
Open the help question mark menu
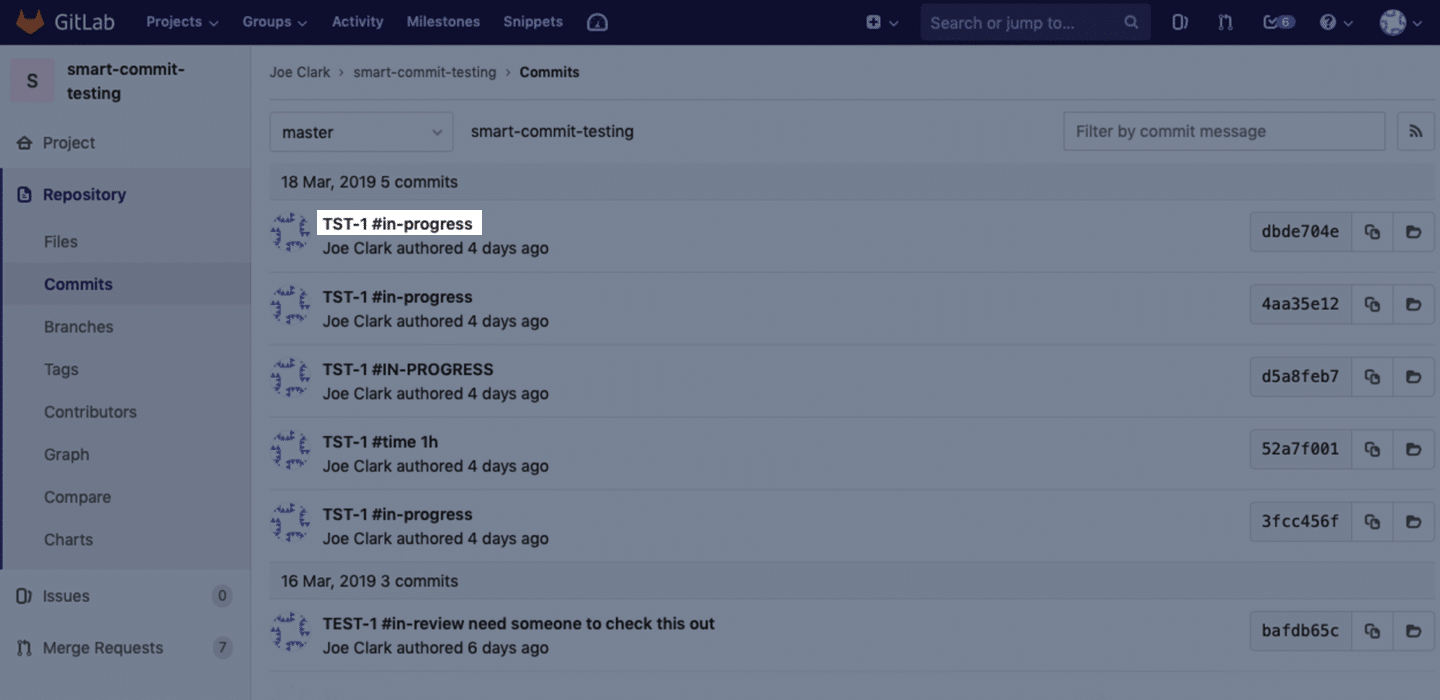(1335, 22)
